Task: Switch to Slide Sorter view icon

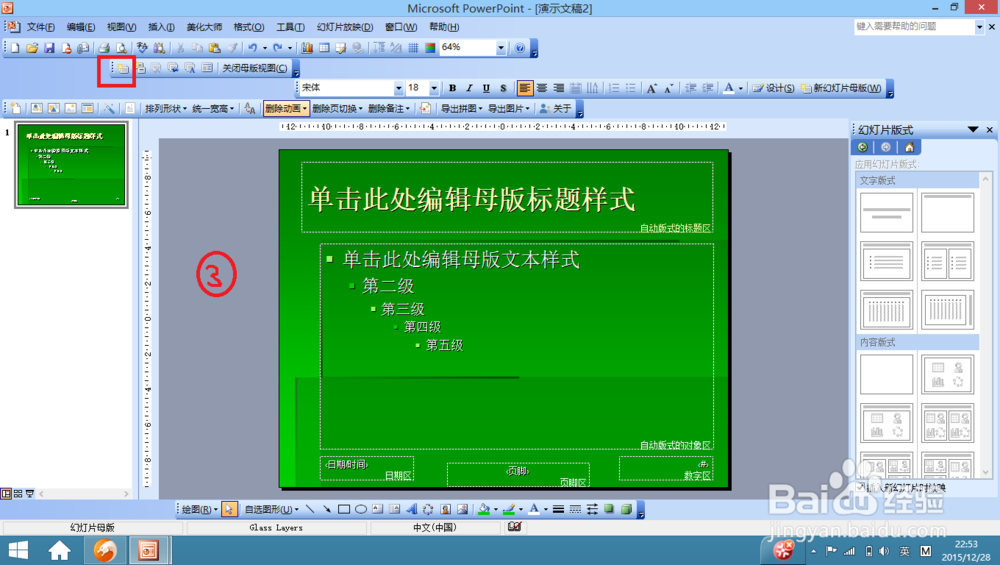Action: (x=18, y=494)
